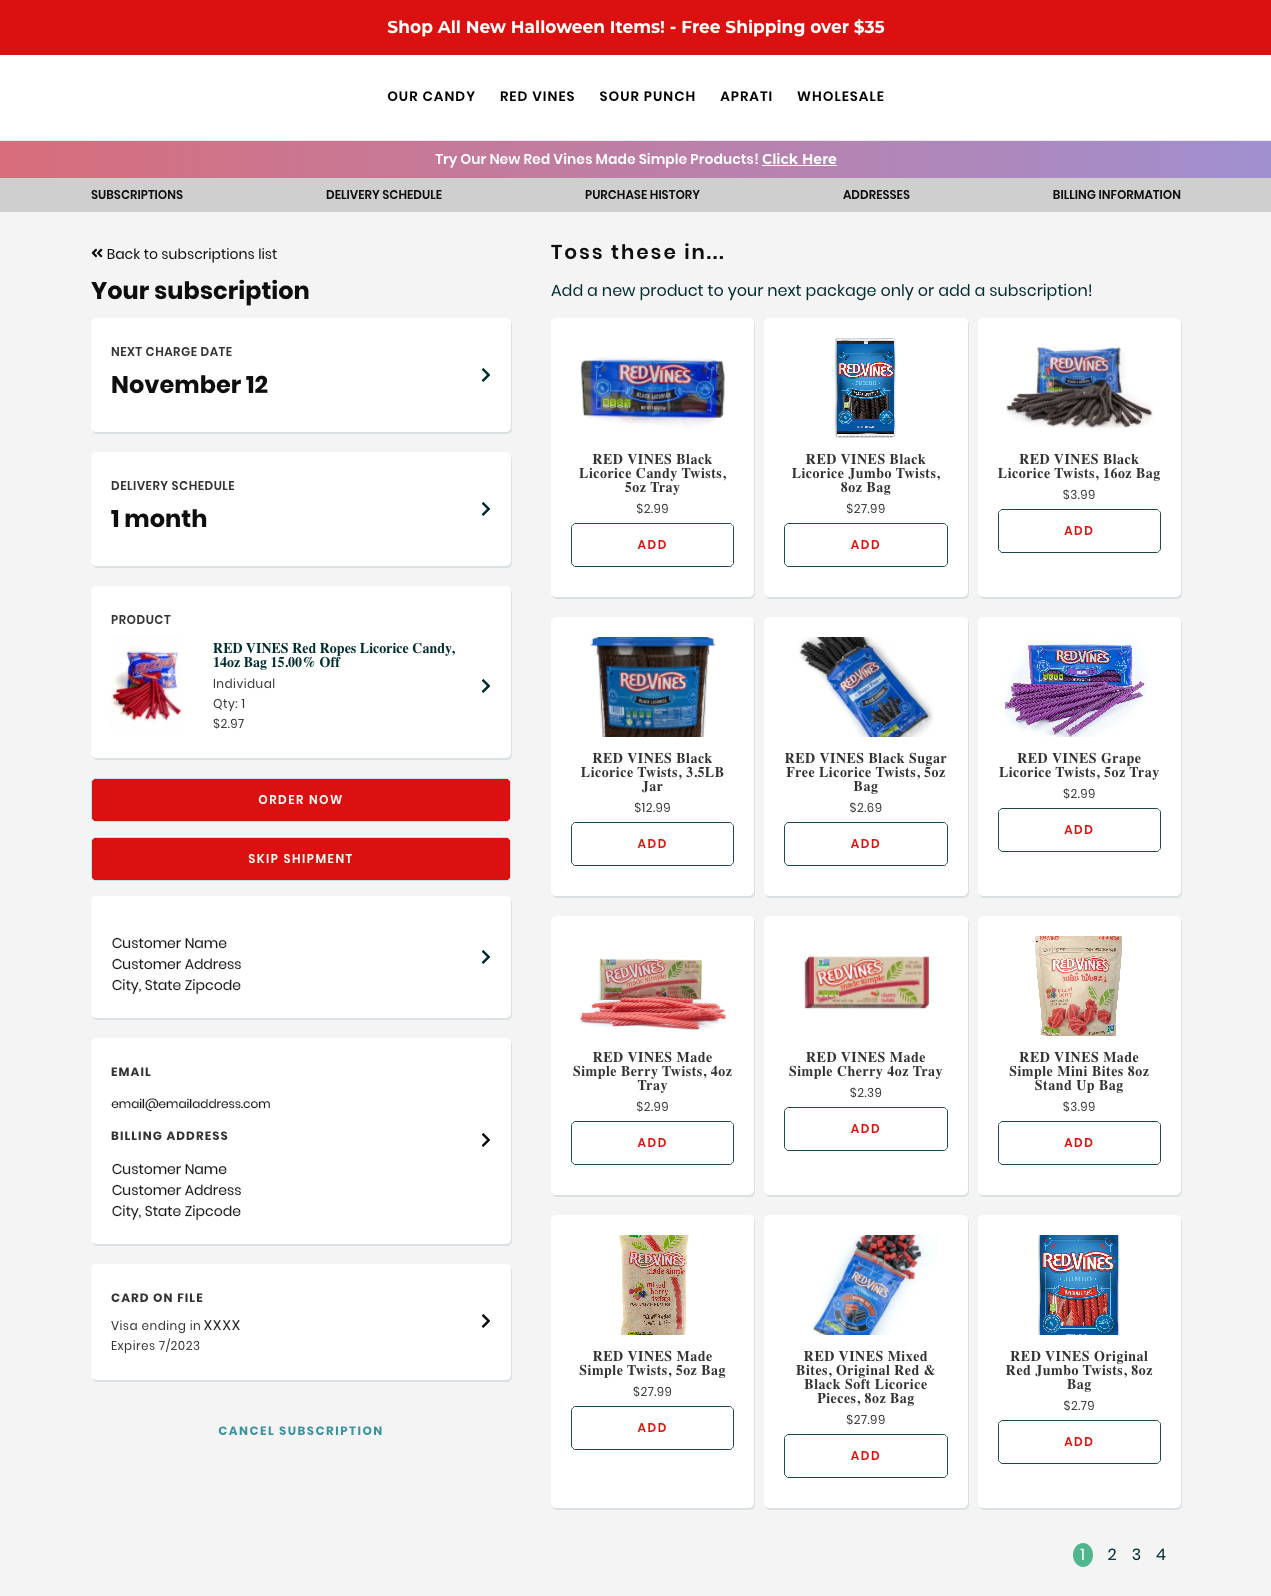Open the Purchase History tab
1271x1596 pixels.
click(x=642, y=195)
